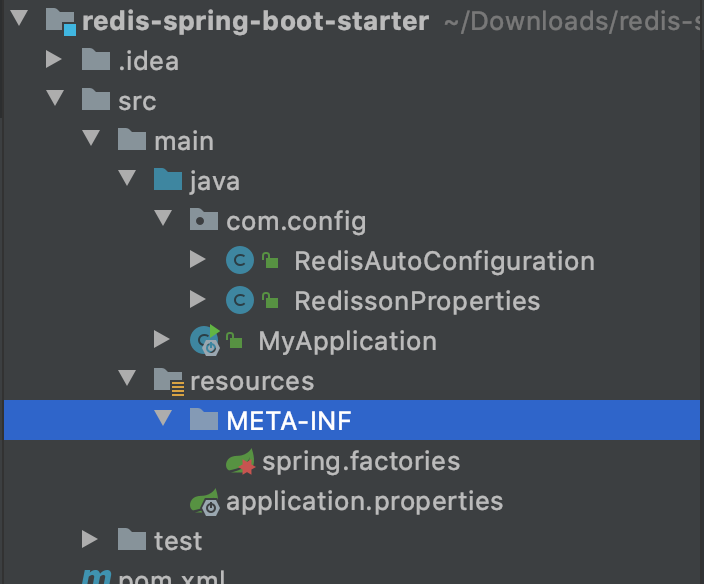The image size is (704, 584).
Task: Click the .idea folder icon
Action: coord(96,59)
